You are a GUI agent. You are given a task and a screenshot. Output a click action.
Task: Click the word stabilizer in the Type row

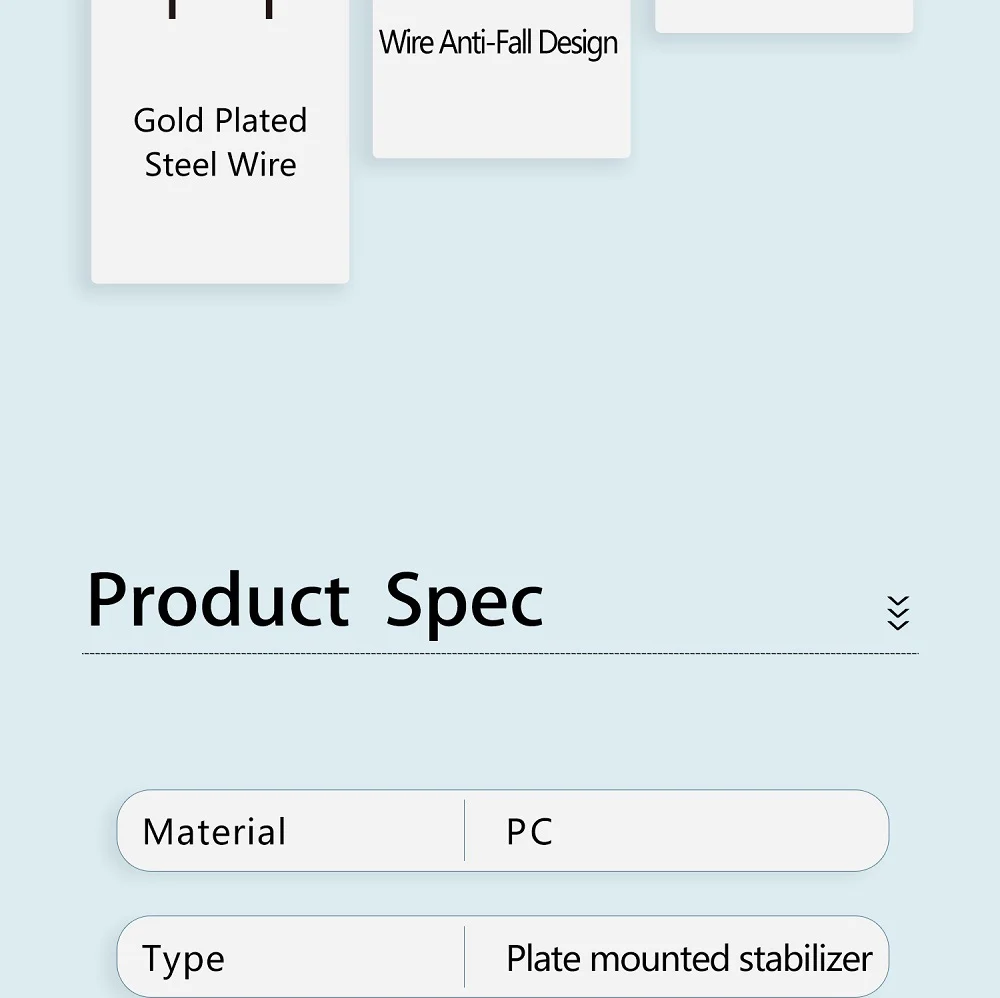pos(805,958)
